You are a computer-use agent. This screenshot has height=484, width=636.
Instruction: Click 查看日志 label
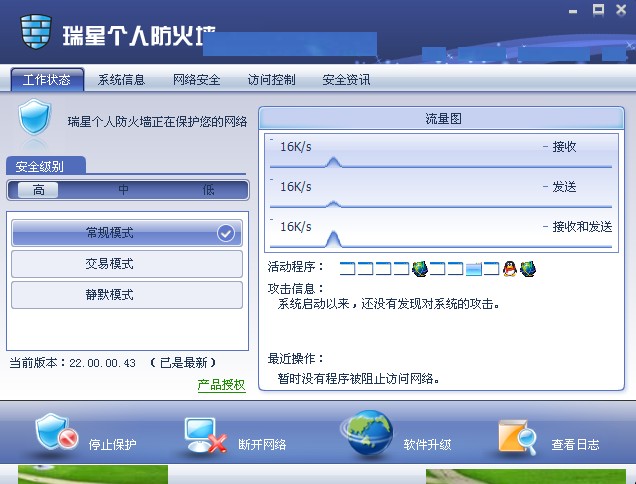(x=575, y=444)
